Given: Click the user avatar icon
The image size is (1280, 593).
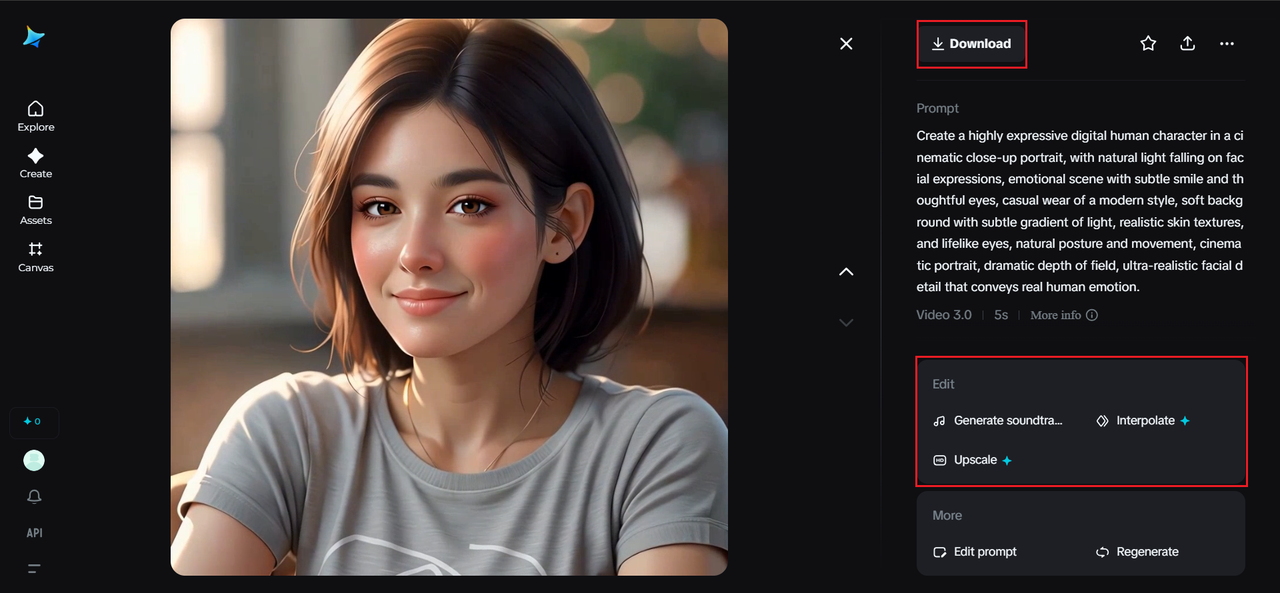Looking at the screenshot, I should coord(34,460).
